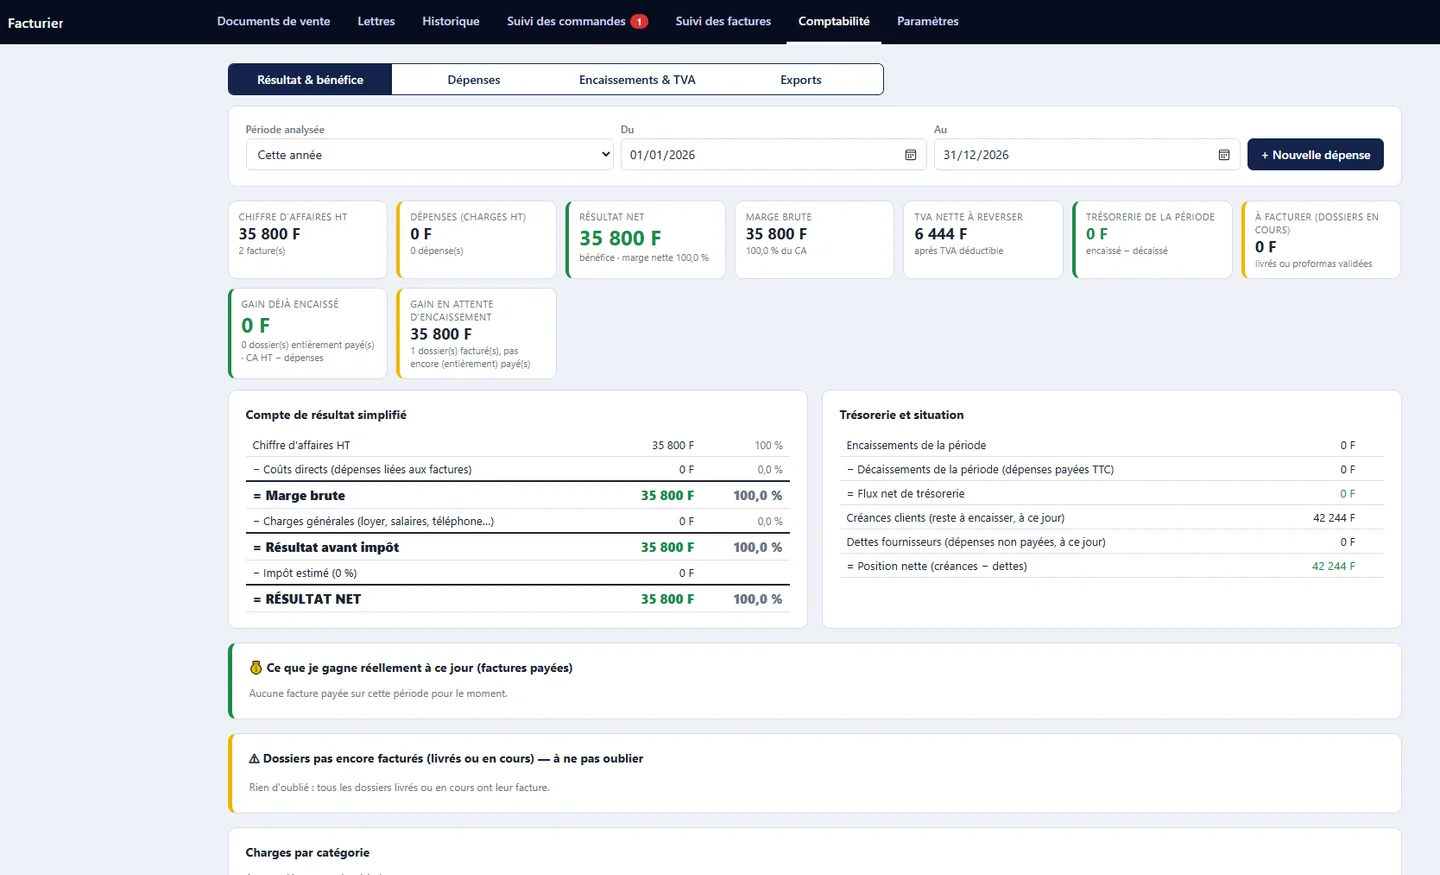Navigate to Suivi des commandes
This screenshot has height=875, width=1440.
click(566, 21)
